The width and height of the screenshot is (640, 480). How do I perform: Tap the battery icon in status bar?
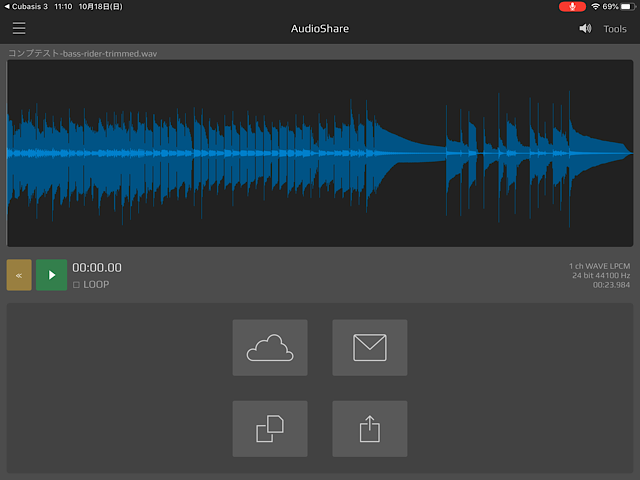pos(628,7)
